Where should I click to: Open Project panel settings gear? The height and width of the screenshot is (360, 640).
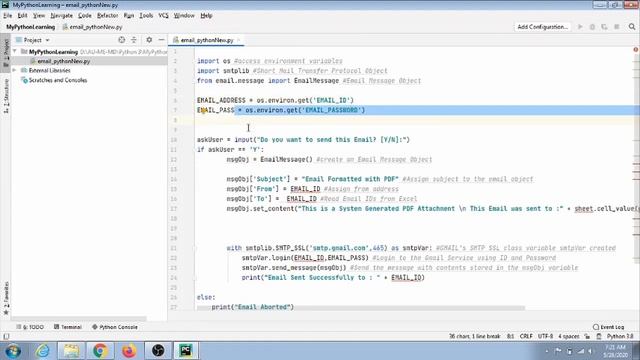click(x=149, y=40)
